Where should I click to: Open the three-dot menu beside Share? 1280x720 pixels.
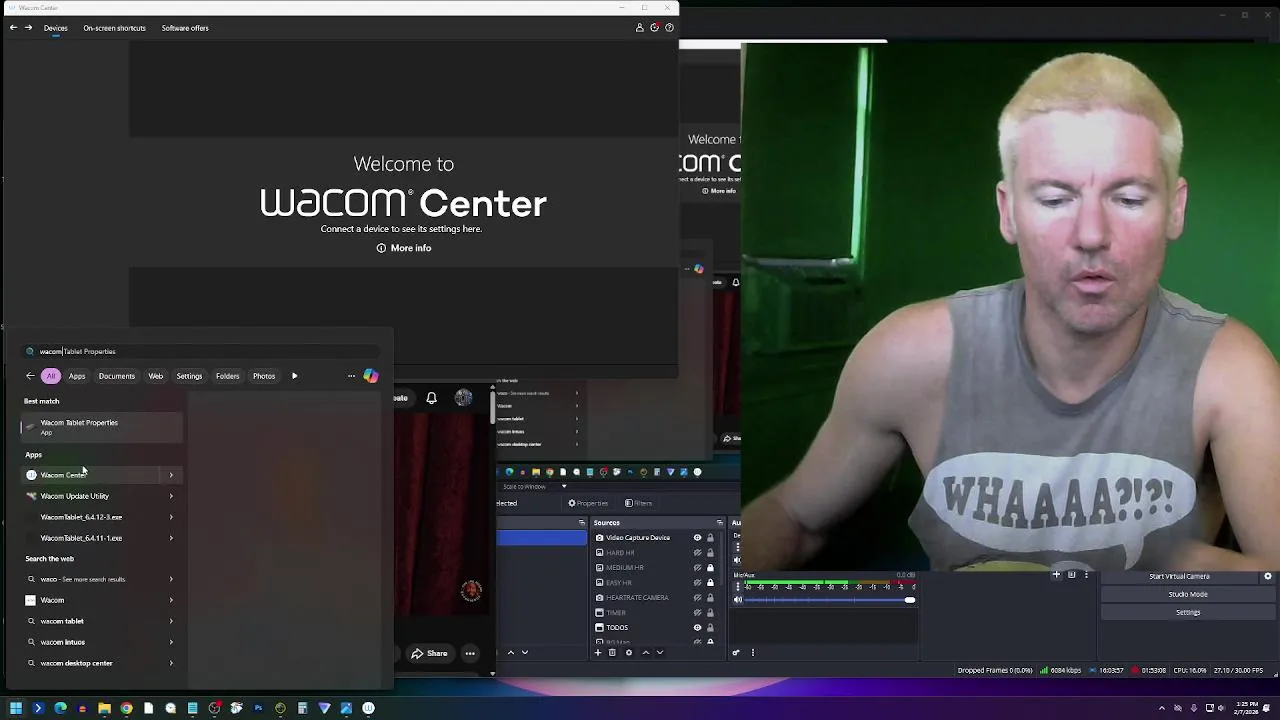[470, 653]
